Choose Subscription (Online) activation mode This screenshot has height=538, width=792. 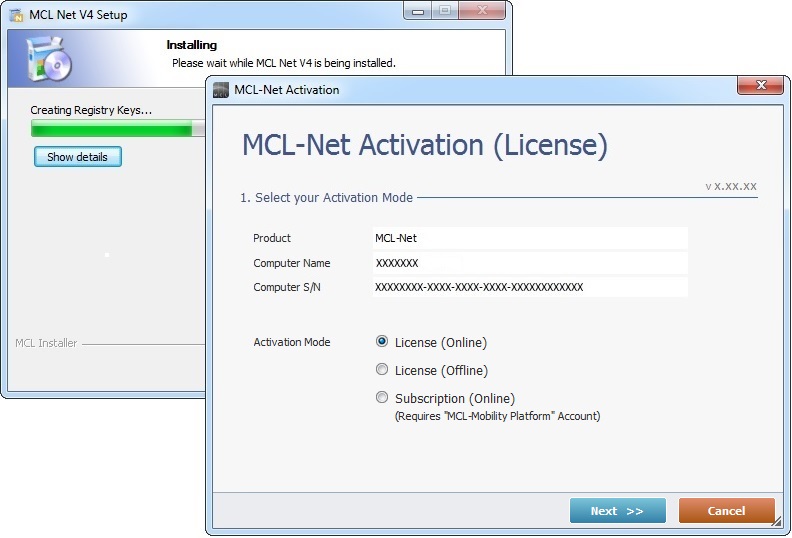[382, 398]
